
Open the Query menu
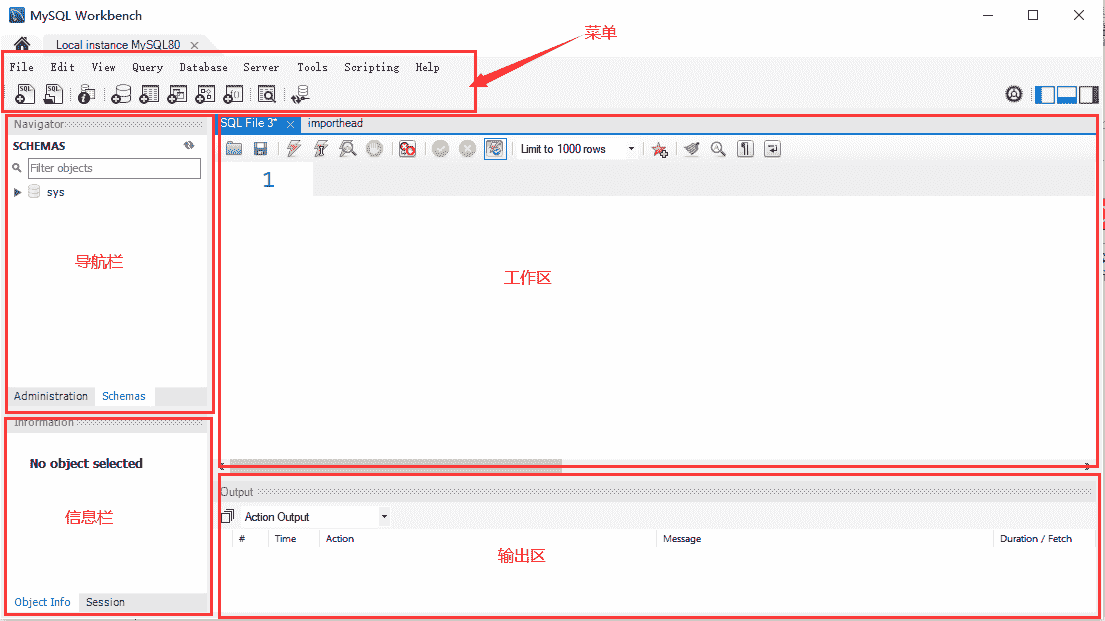tap(147, 67)
